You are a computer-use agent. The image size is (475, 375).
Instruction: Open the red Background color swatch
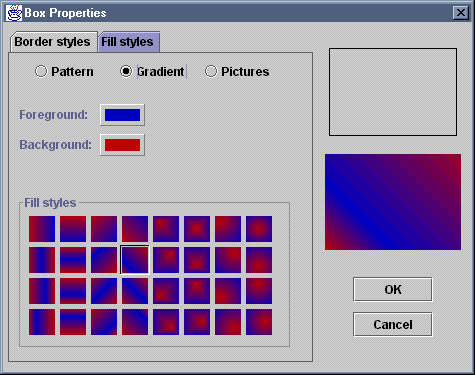pos(122,145)
